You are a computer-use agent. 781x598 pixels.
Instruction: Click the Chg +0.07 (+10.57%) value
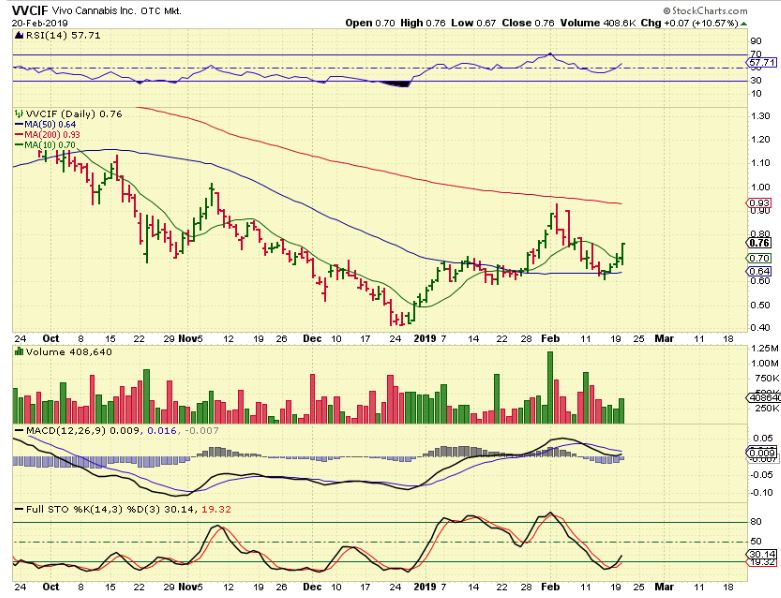(690, 23)
